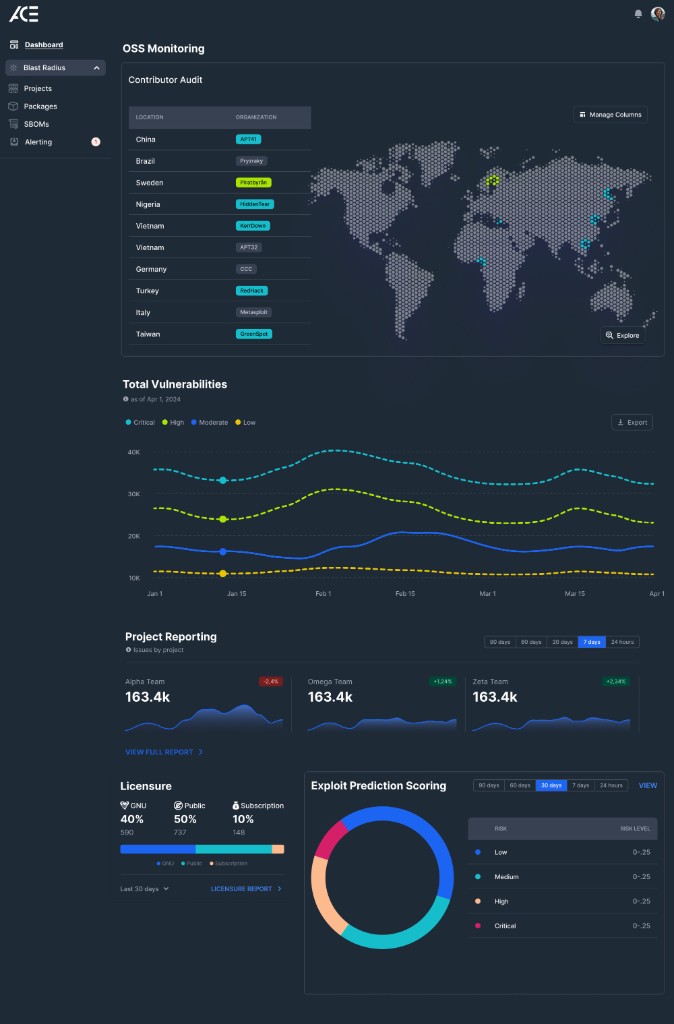Click the Manage Columns button
Viewport: 674px width, 1024px height.
(610, 114)
